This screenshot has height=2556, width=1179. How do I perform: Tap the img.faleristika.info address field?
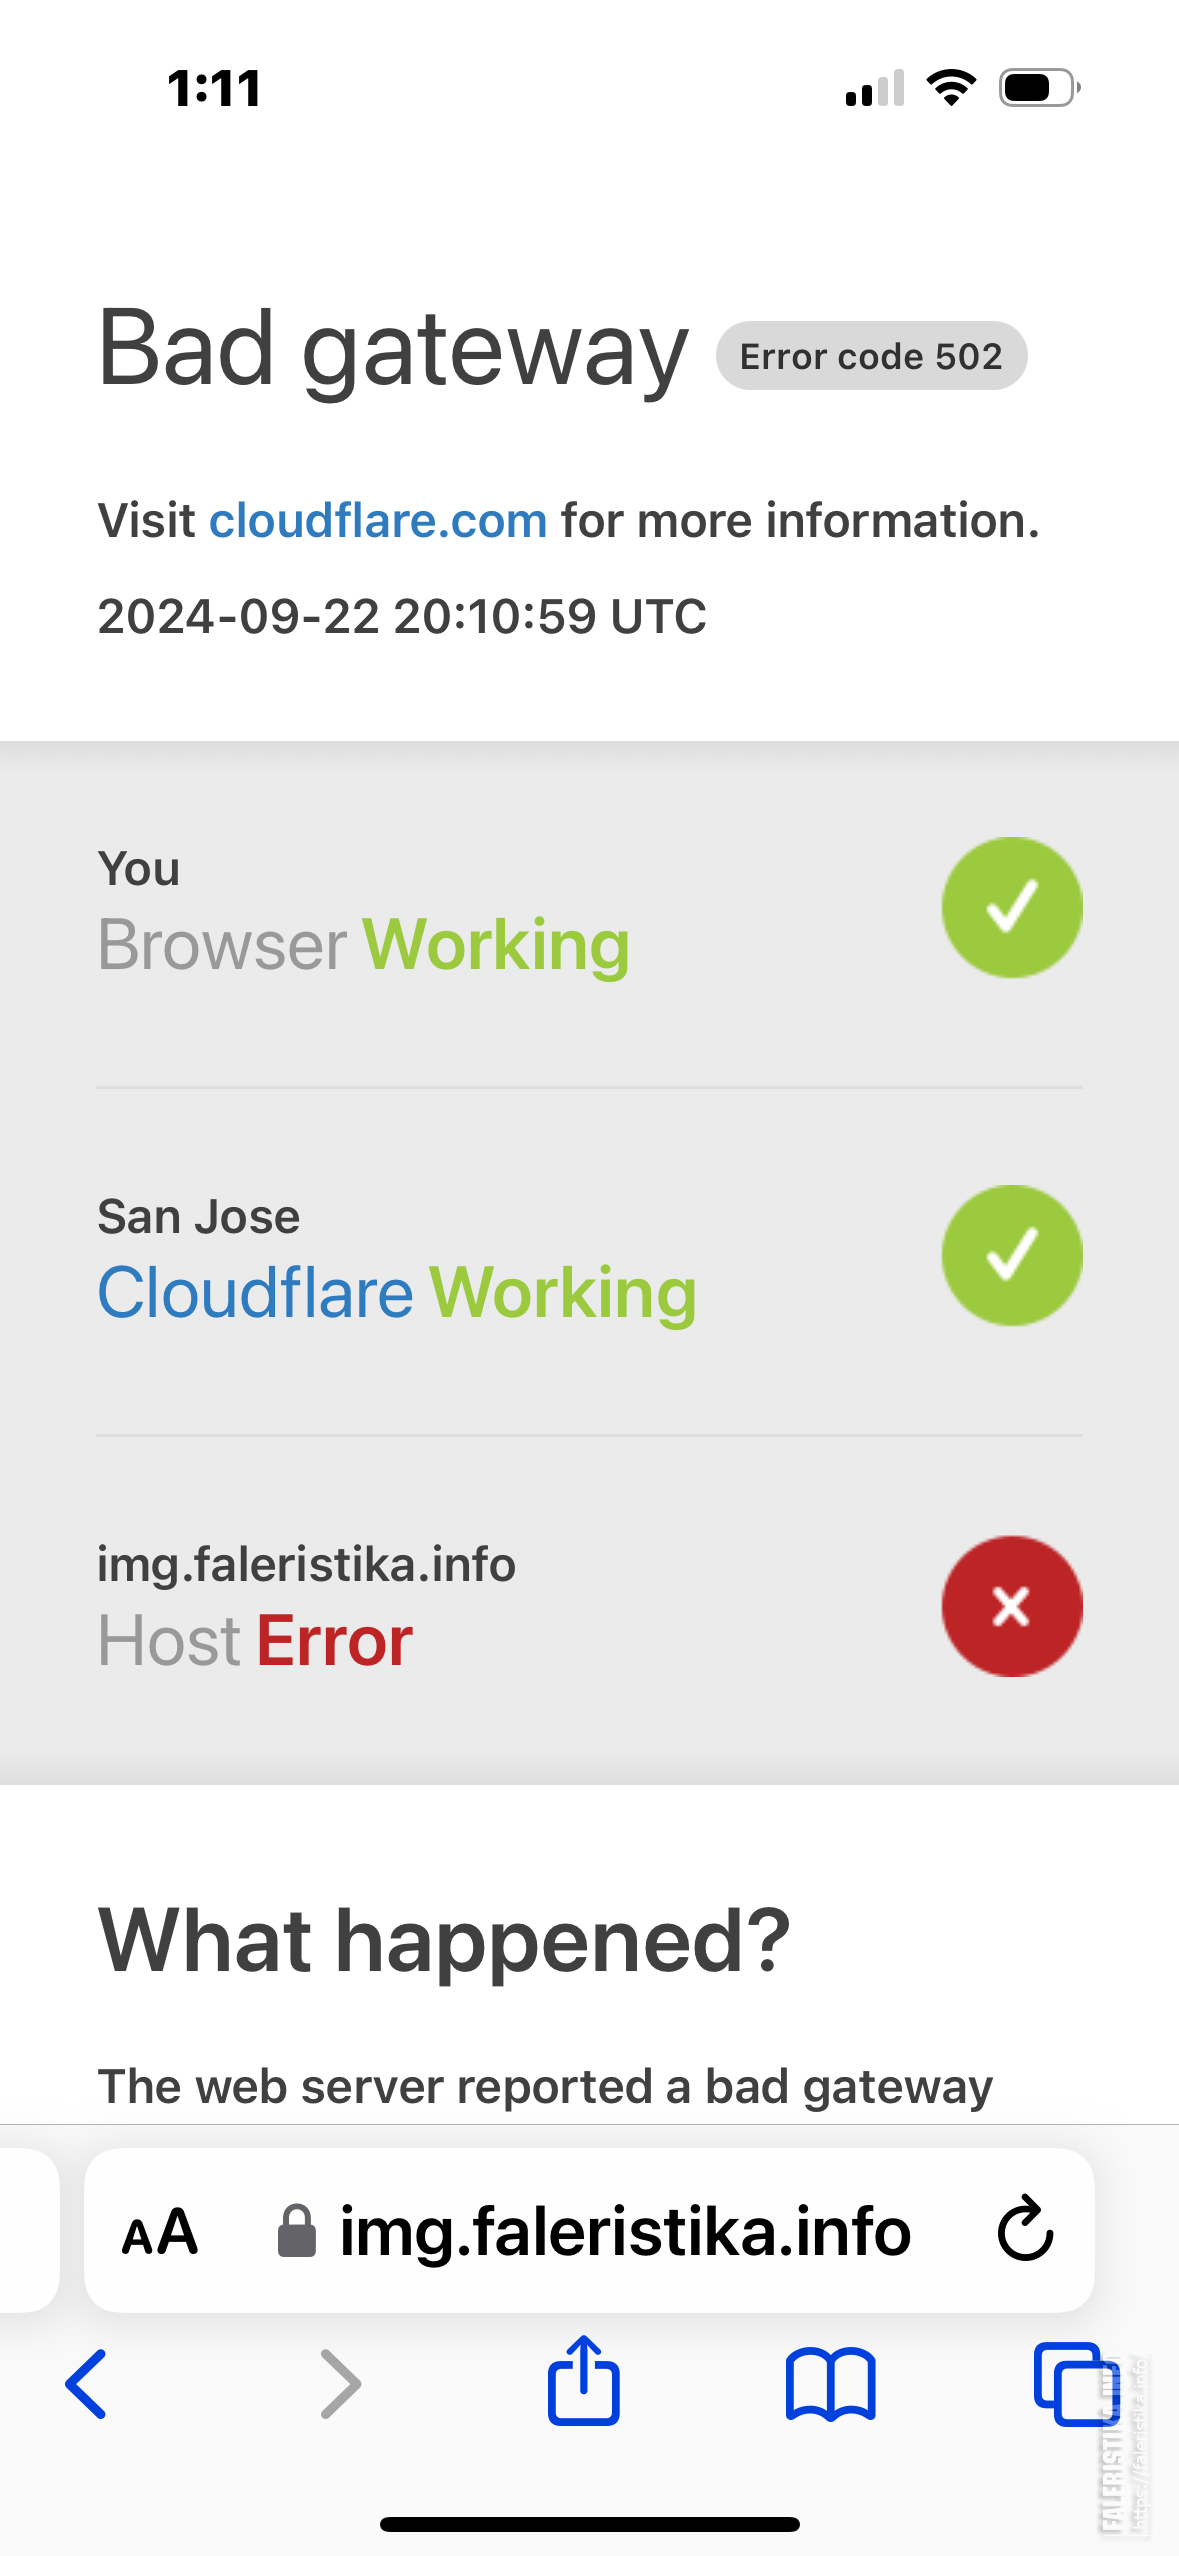(x=589, y=2230)
